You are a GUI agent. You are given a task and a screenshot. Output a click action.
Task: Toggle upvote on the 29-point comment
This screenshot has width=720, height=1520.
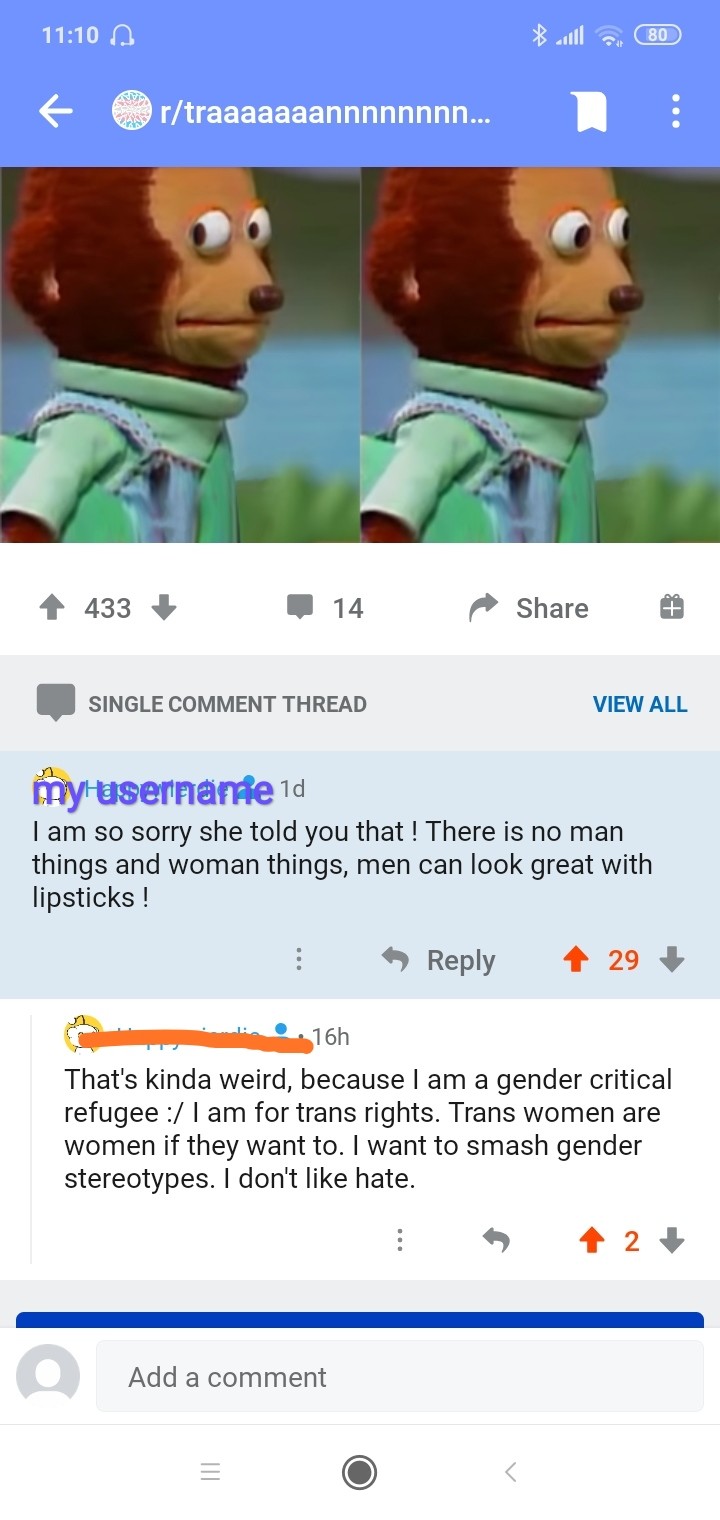(x=576, y=960)
